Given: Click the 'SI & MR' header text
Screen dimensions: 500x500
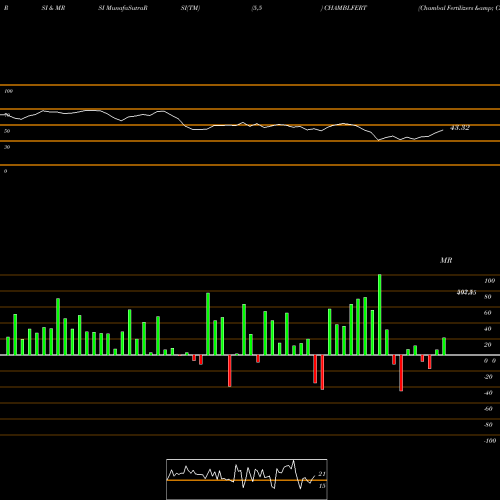Looking at the screenshot, I should point(53,8).
